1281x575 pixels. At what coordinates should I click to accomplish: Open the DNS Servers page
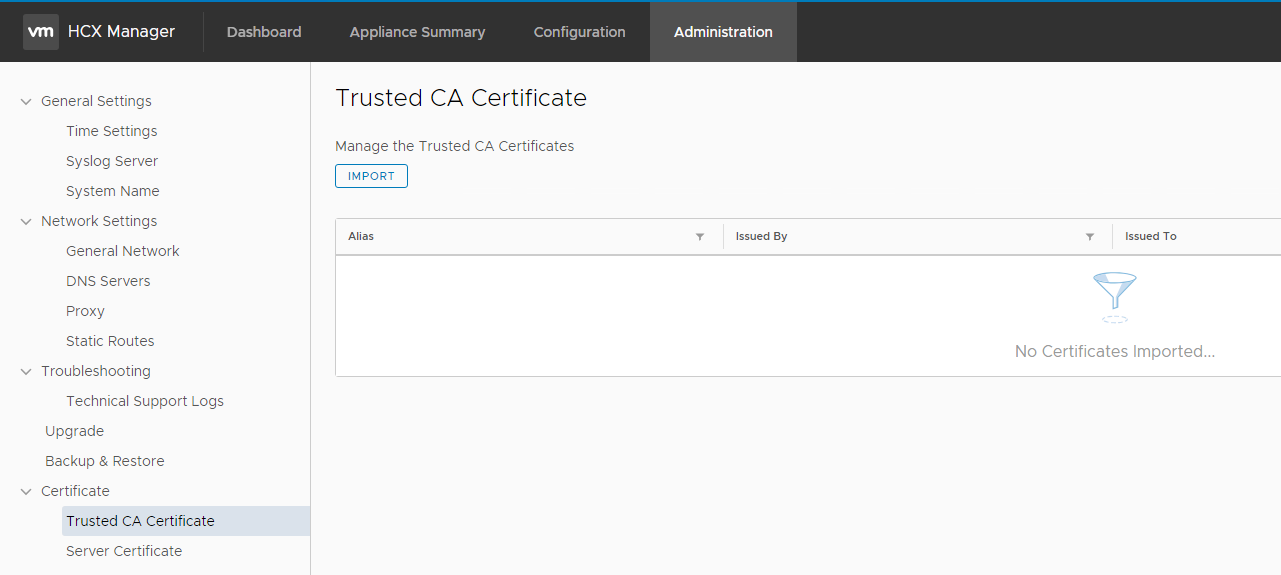click(x=108, y=281)
